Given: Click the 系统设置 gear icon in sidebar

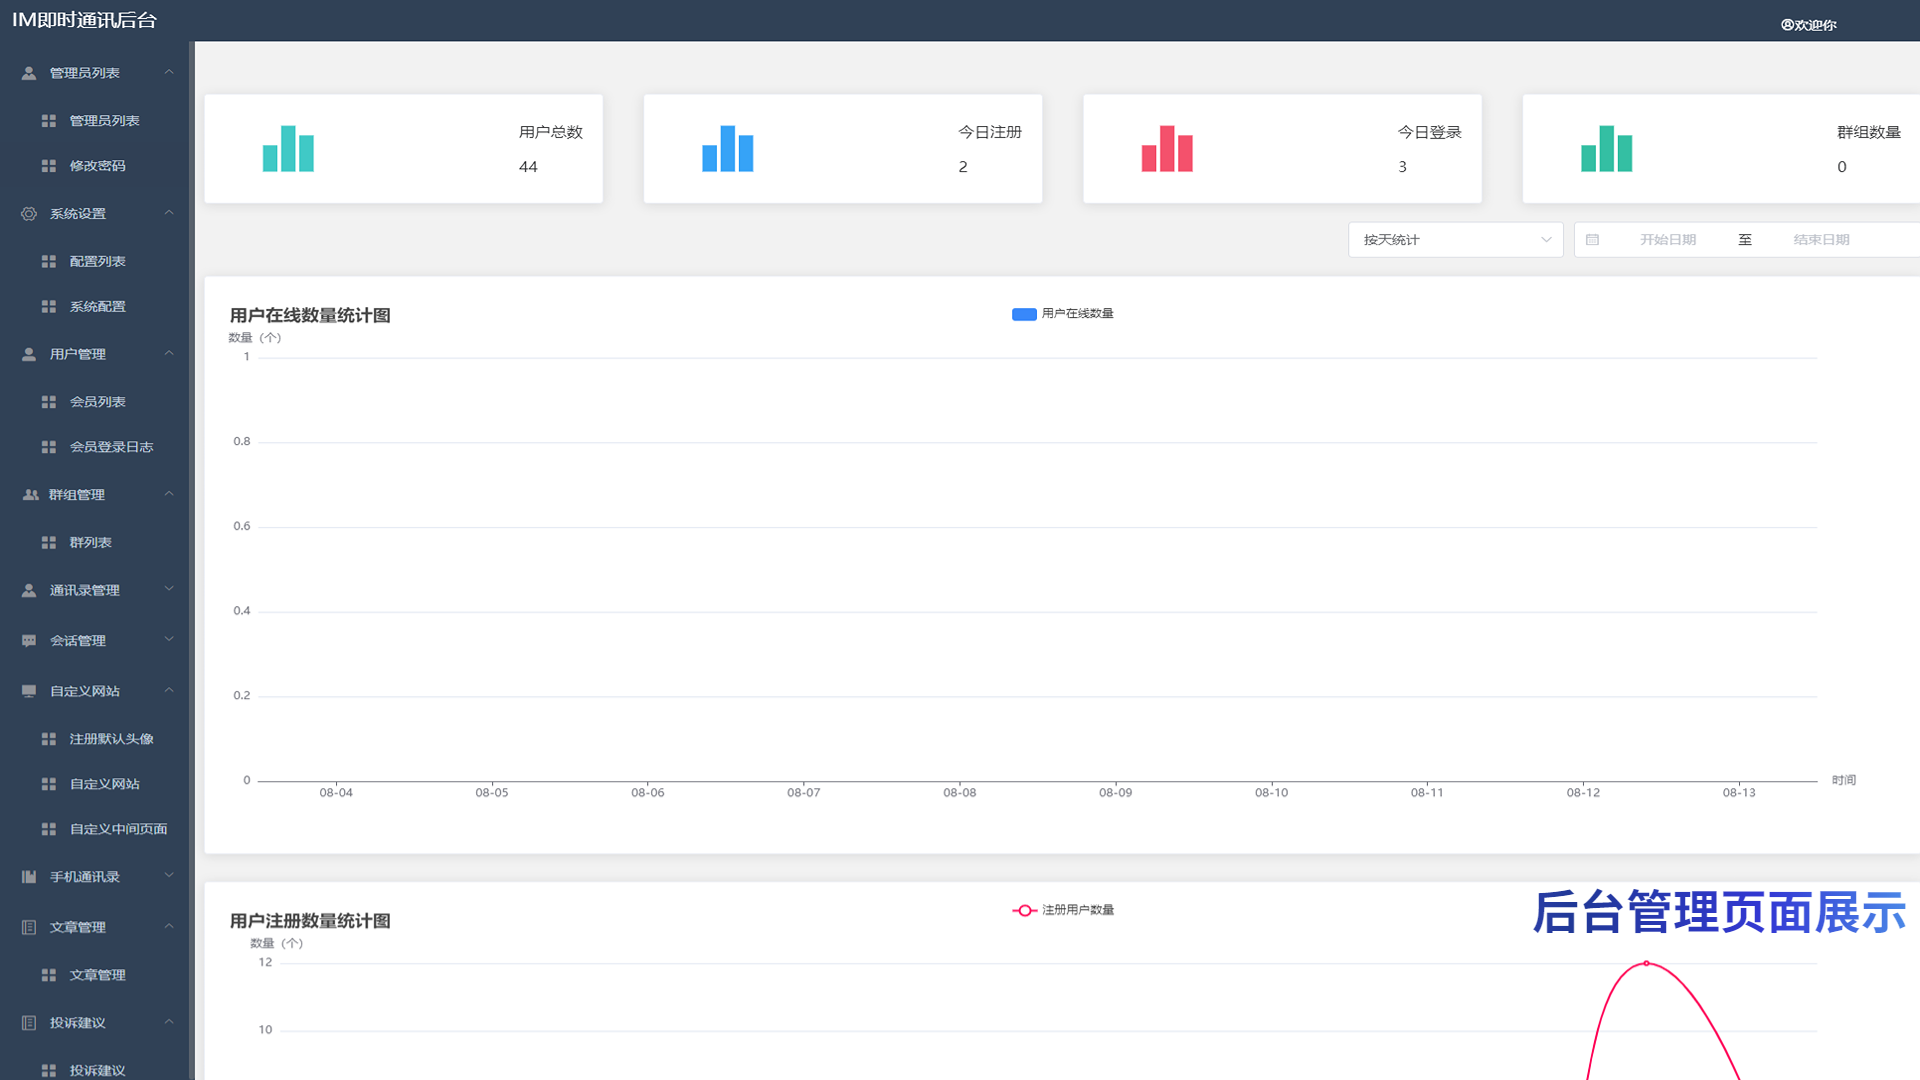Looking at the screenshot, I should (x=29, y=214).
